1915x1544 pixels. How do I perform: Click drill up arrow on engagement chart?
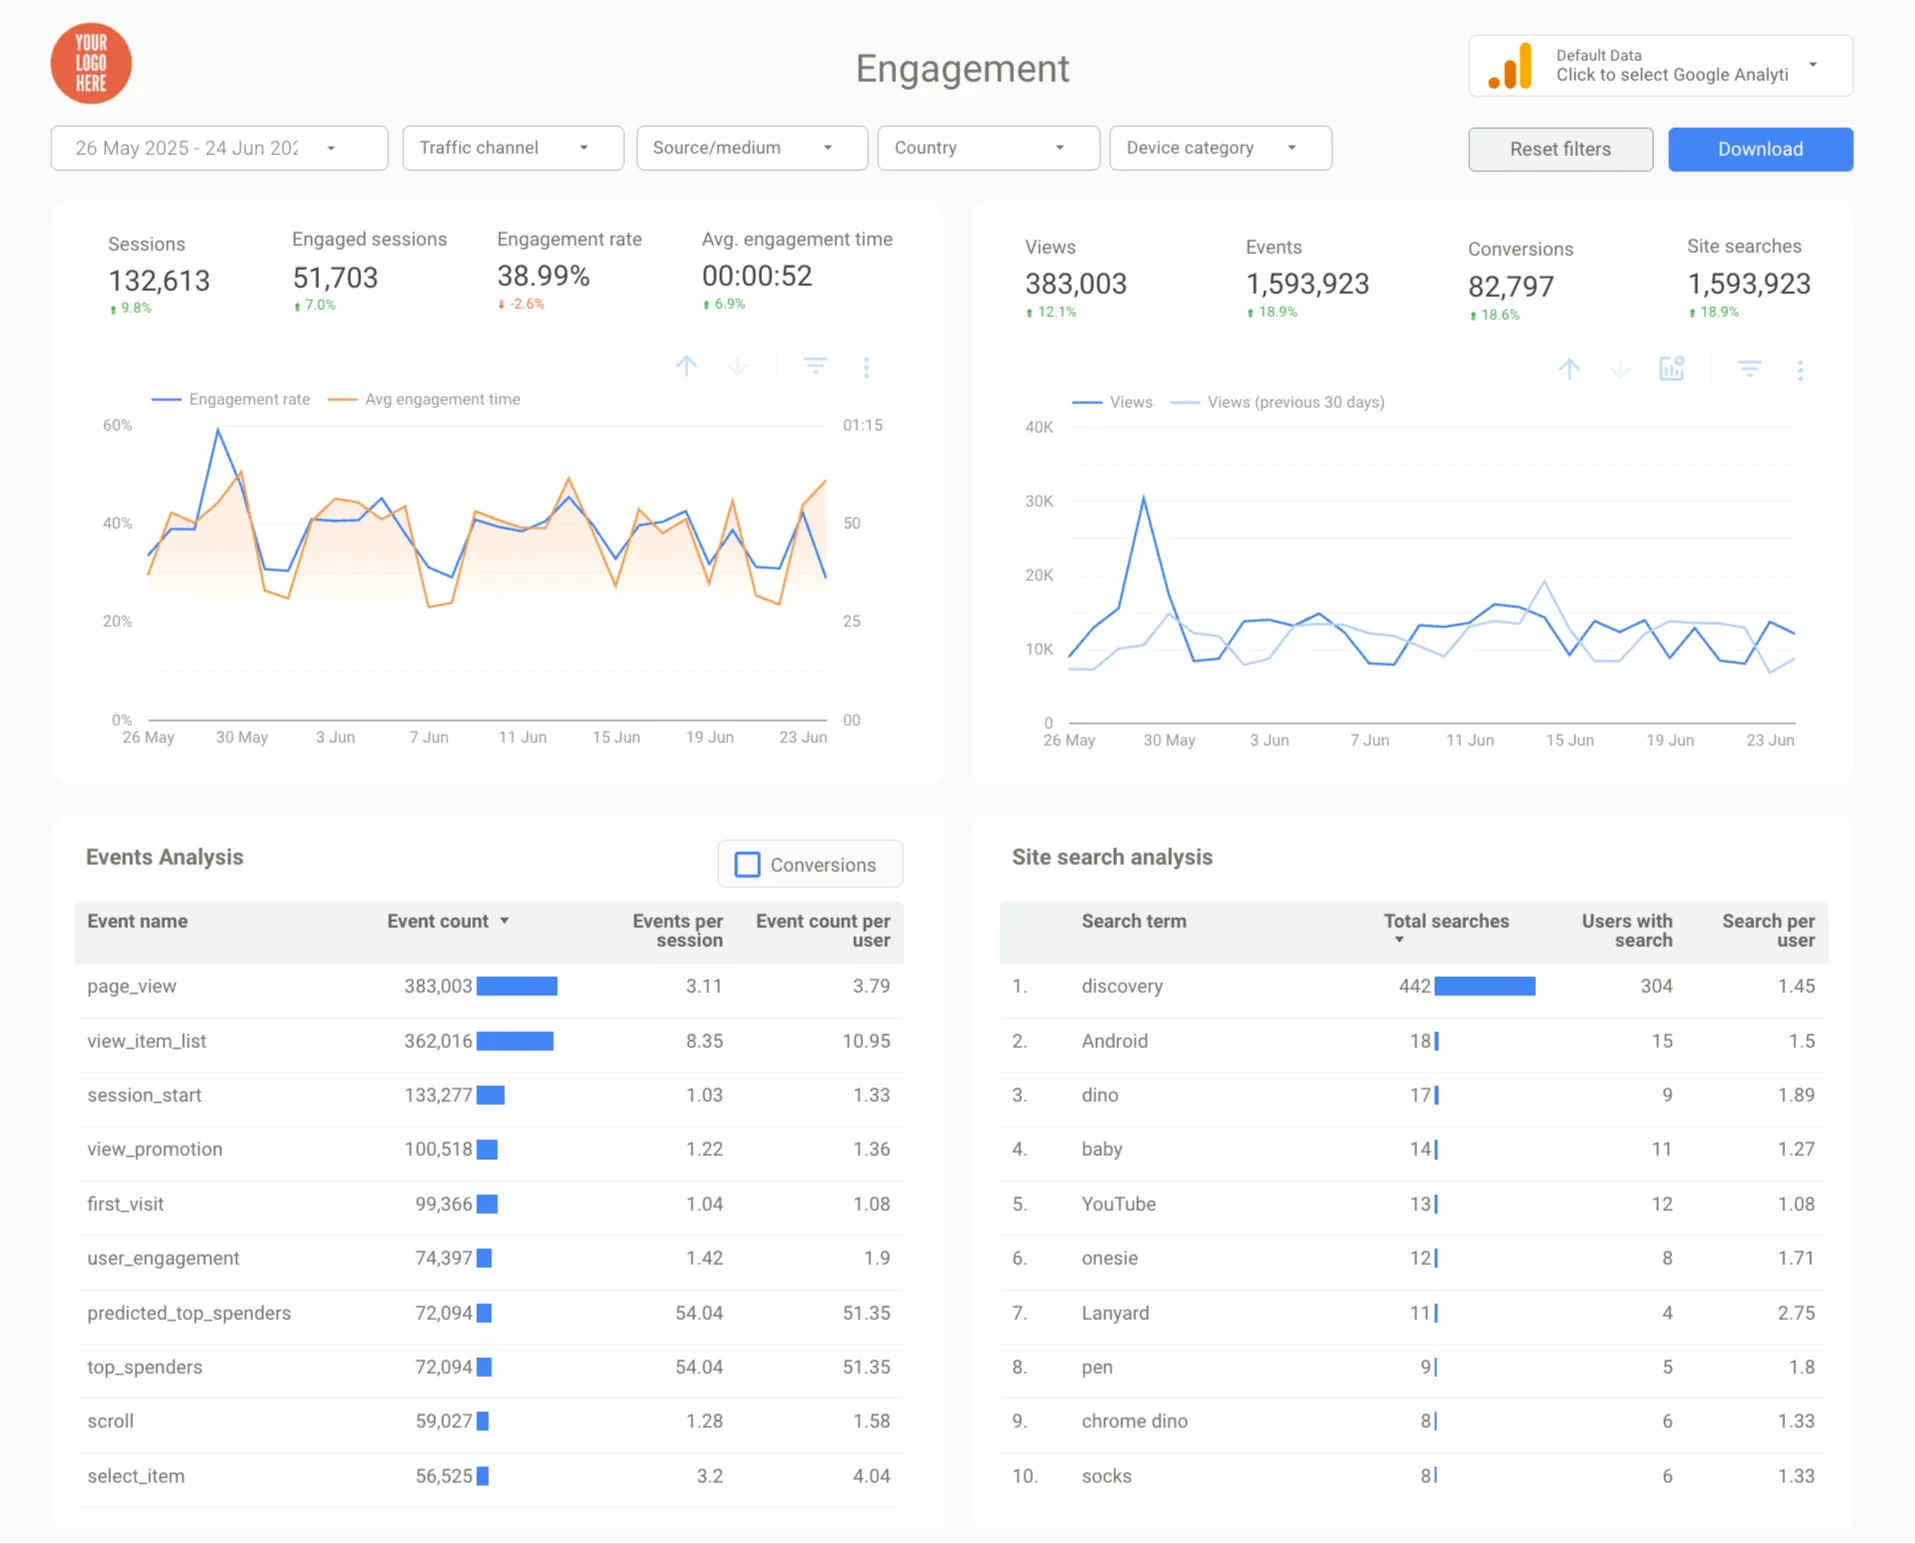(686, 367)
